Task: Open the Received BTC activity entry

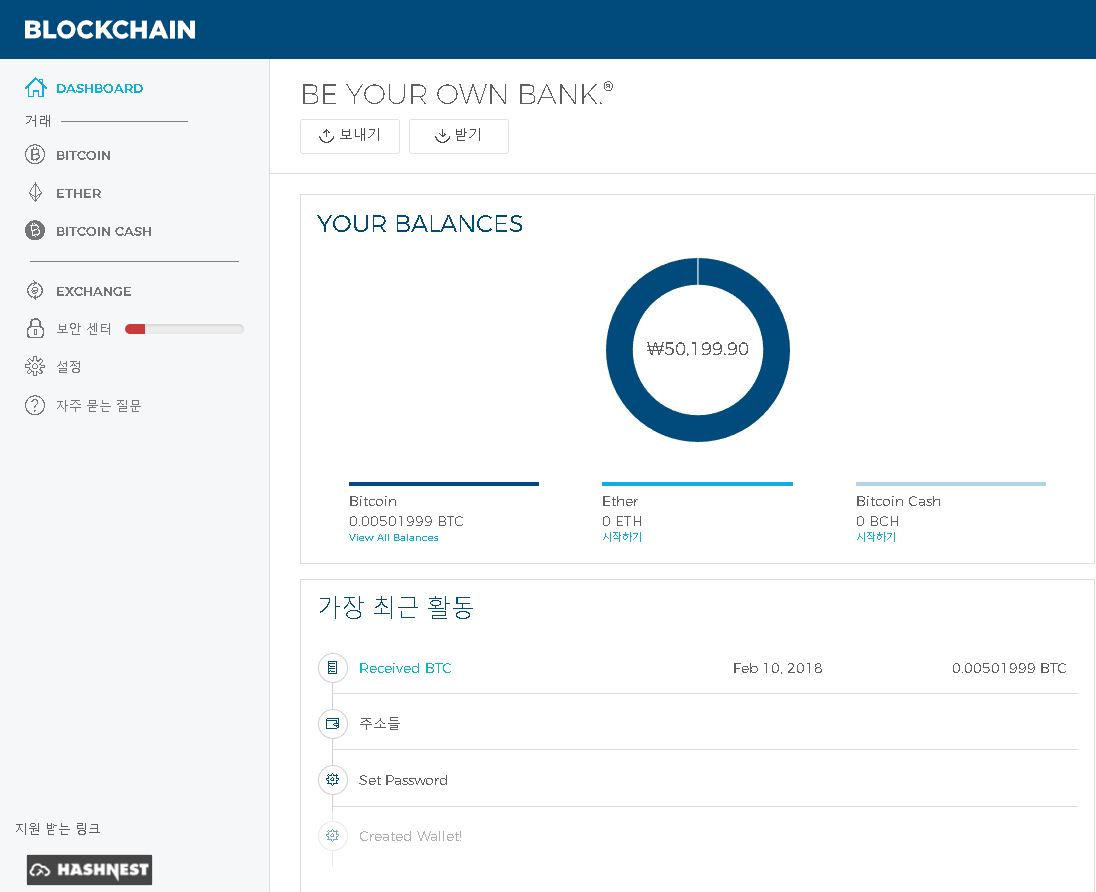Action: pos(405,668)
